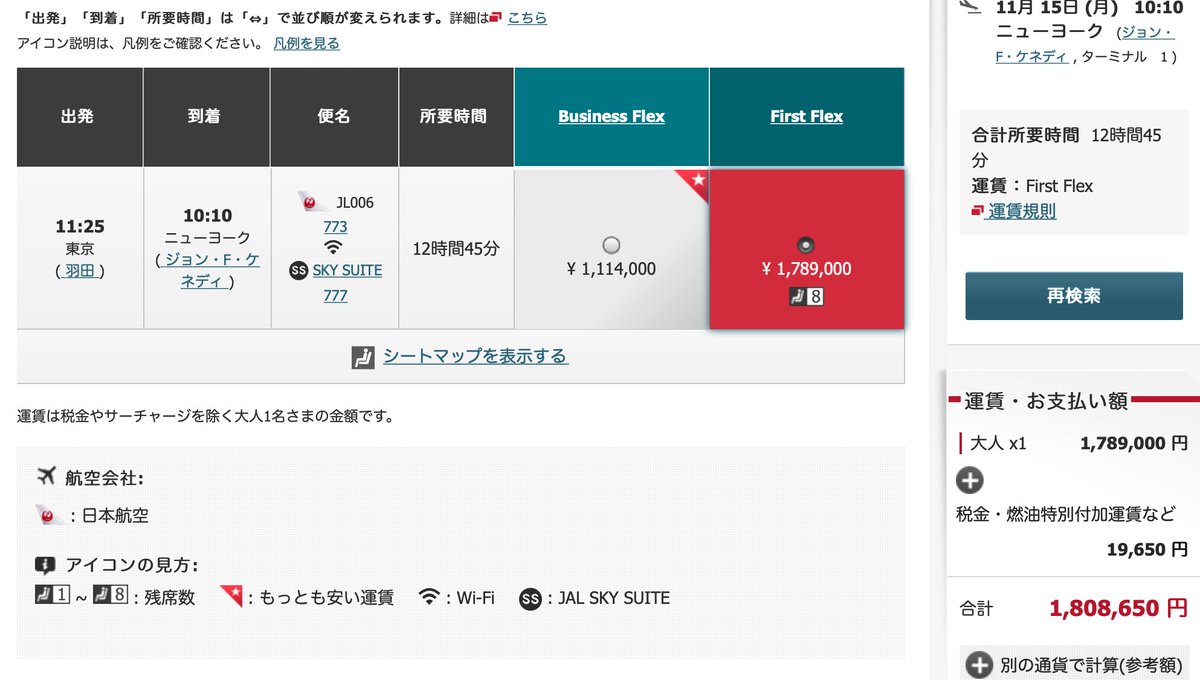The height and width of the screenshot is (680, 1200).
Task: Sort by the 到着 column header
Action: [x=207, y=116]
